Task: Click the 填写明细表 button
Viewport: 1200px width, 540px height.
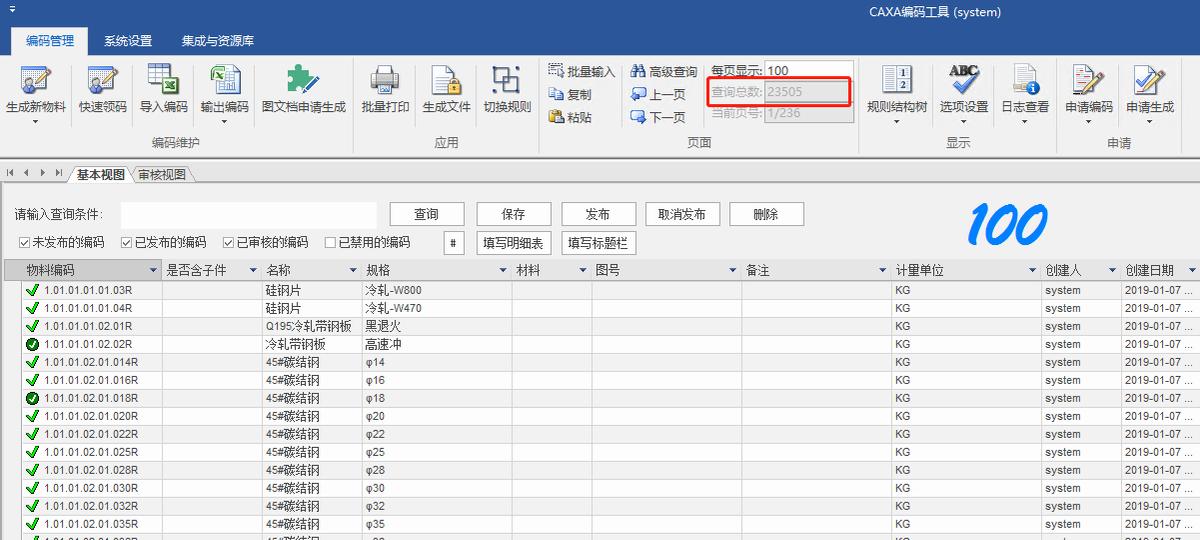Action: pyautogui.click(x=513, y=243)
